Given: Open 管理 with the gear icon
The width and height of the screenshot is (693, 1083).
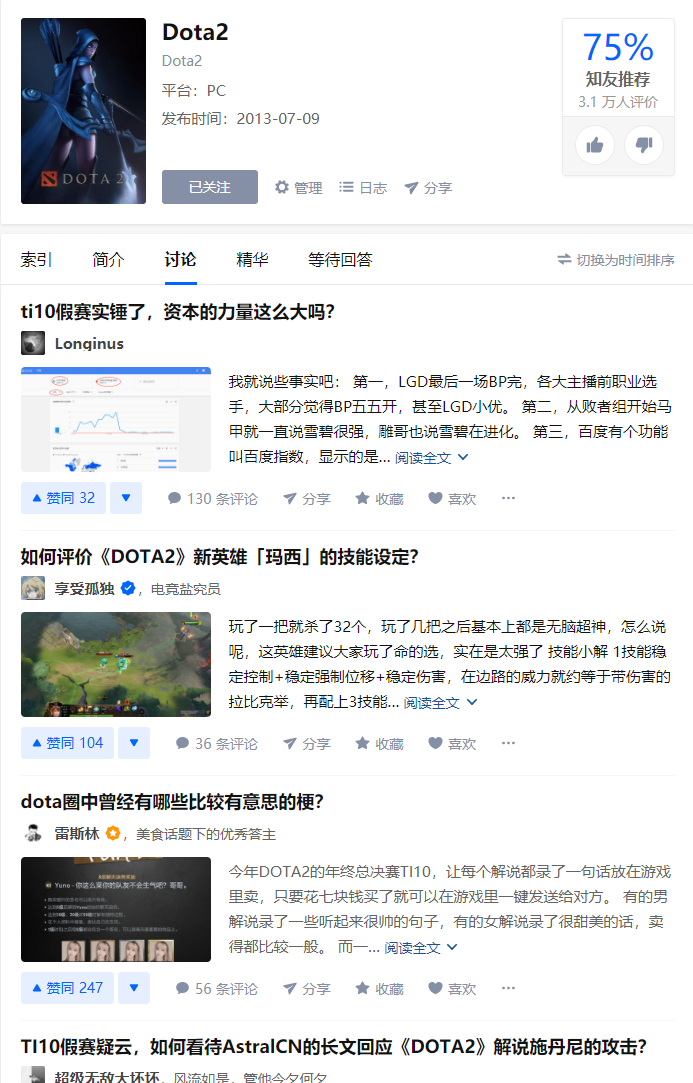Looking at the screenshot, I should pyautogui.click(x=298, y=188).
